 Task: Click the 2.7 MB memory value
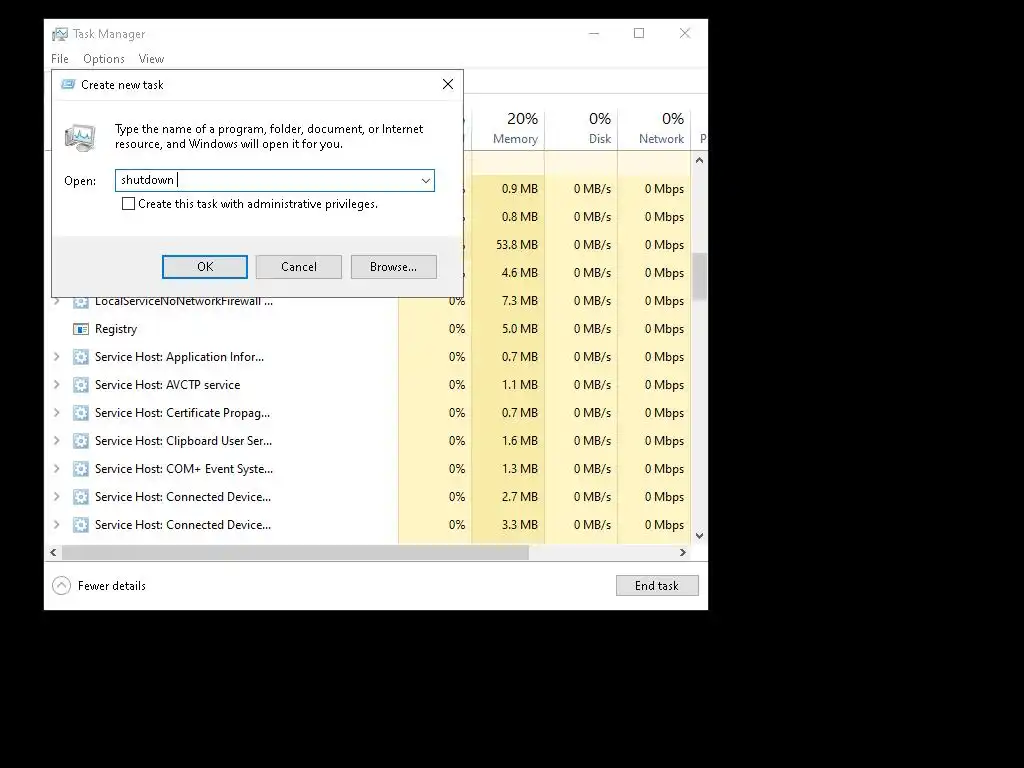coord(520,497)
